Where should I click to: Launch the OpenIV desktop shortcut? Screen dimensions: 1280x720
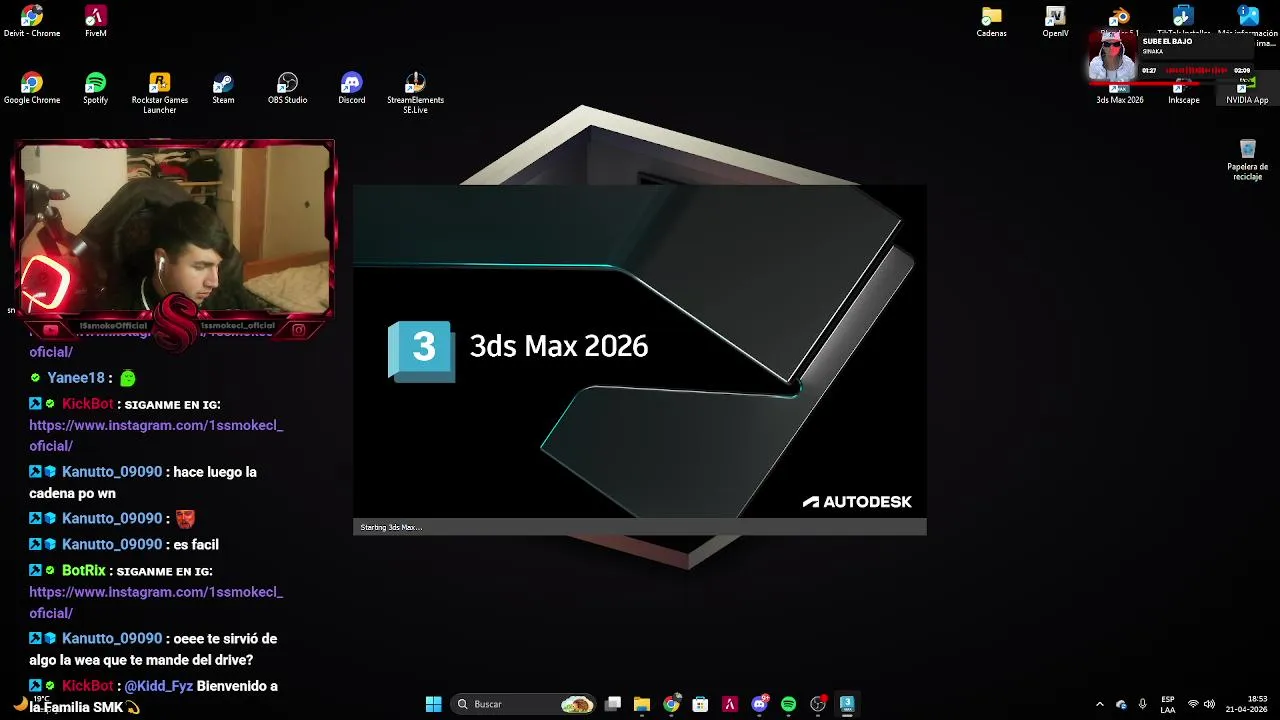tap(1056, 21)
